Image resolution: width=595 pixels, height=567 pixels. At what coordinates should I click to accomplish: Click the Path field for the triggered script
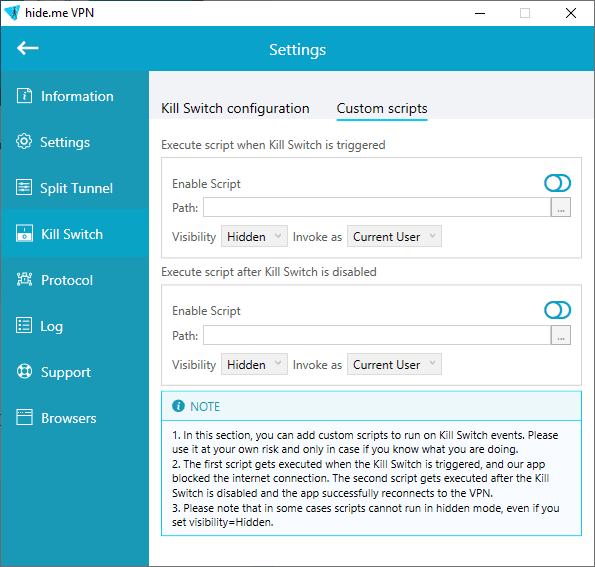tap(377, 207)
